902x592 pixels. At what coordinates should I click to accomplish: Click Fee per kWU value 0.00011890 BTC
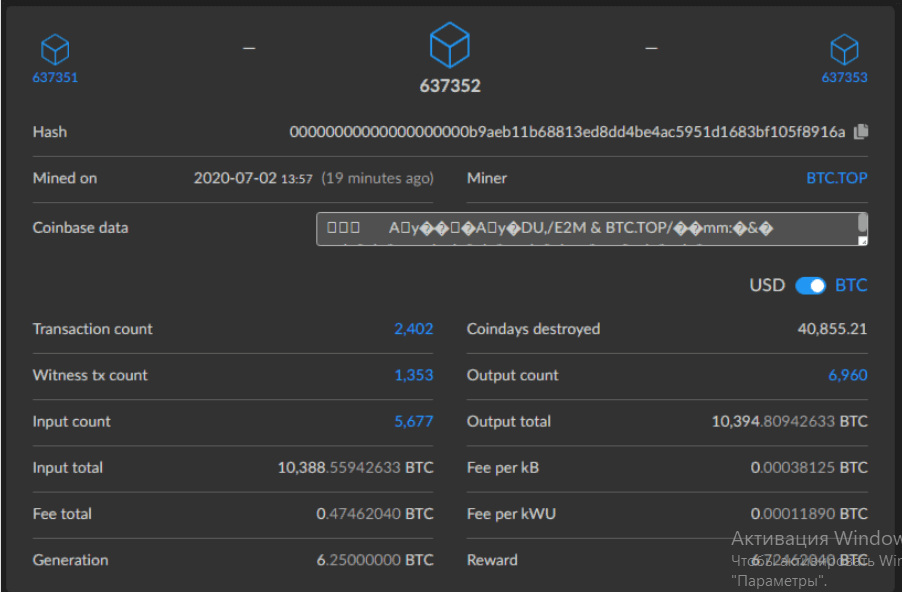click(809, 514)
